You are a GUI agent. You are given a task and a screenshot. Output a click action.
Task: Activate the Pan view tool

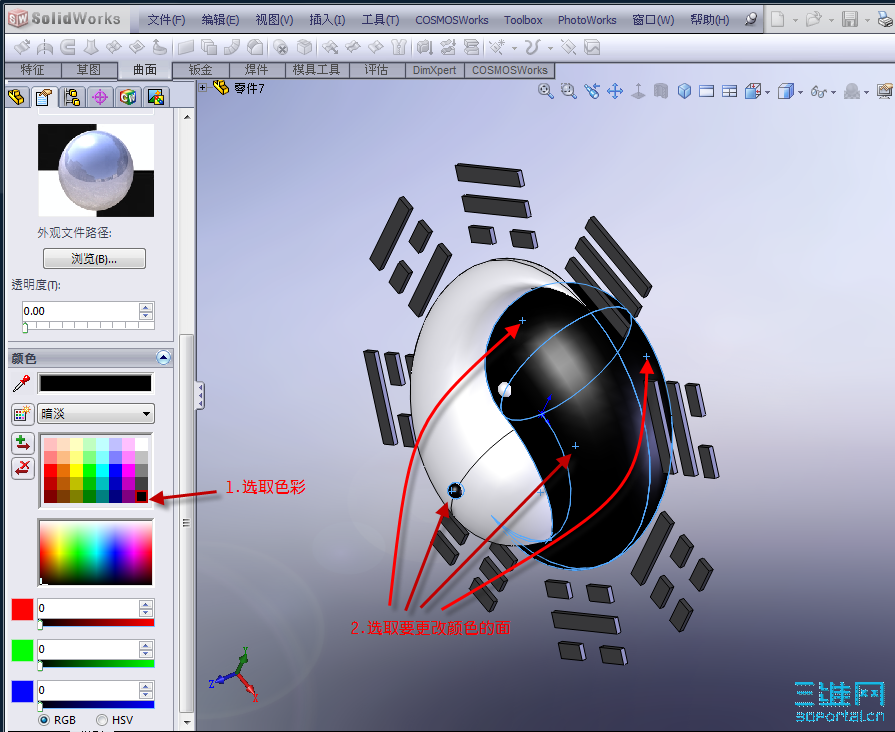click(615, 91)
